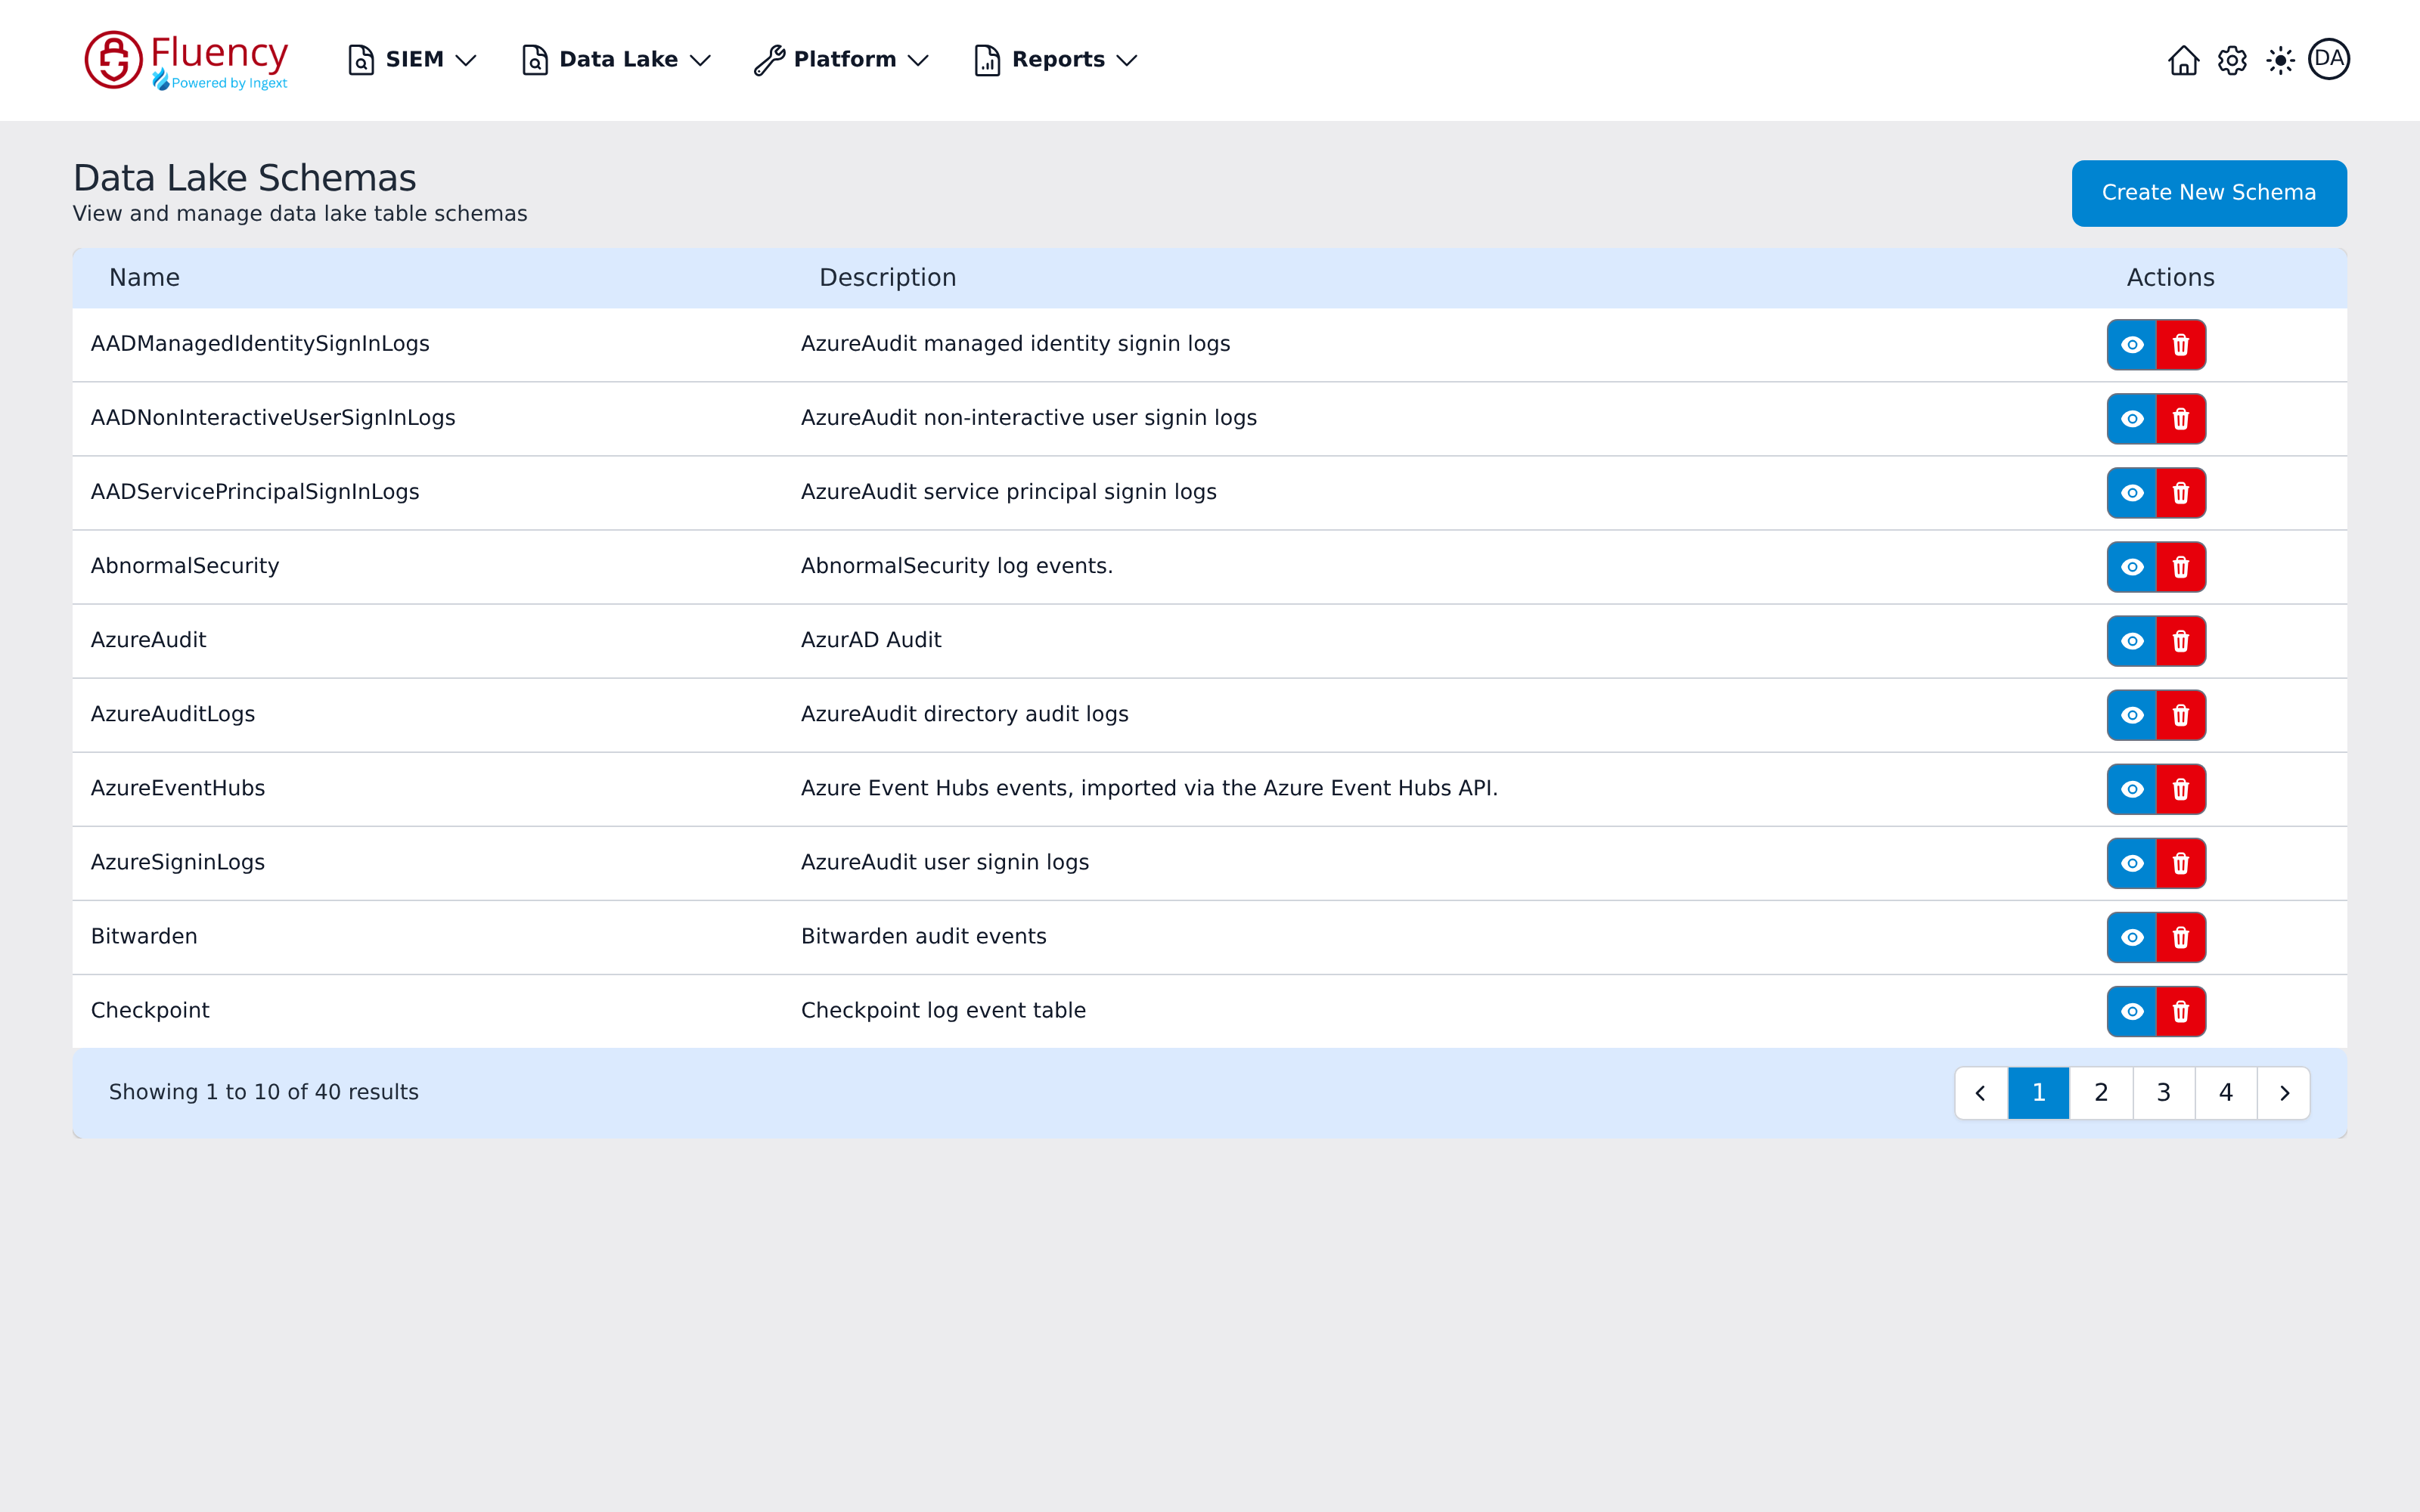
Task: Delete the AzureSigninLogs schema
Action: [x=2181, y=863]
